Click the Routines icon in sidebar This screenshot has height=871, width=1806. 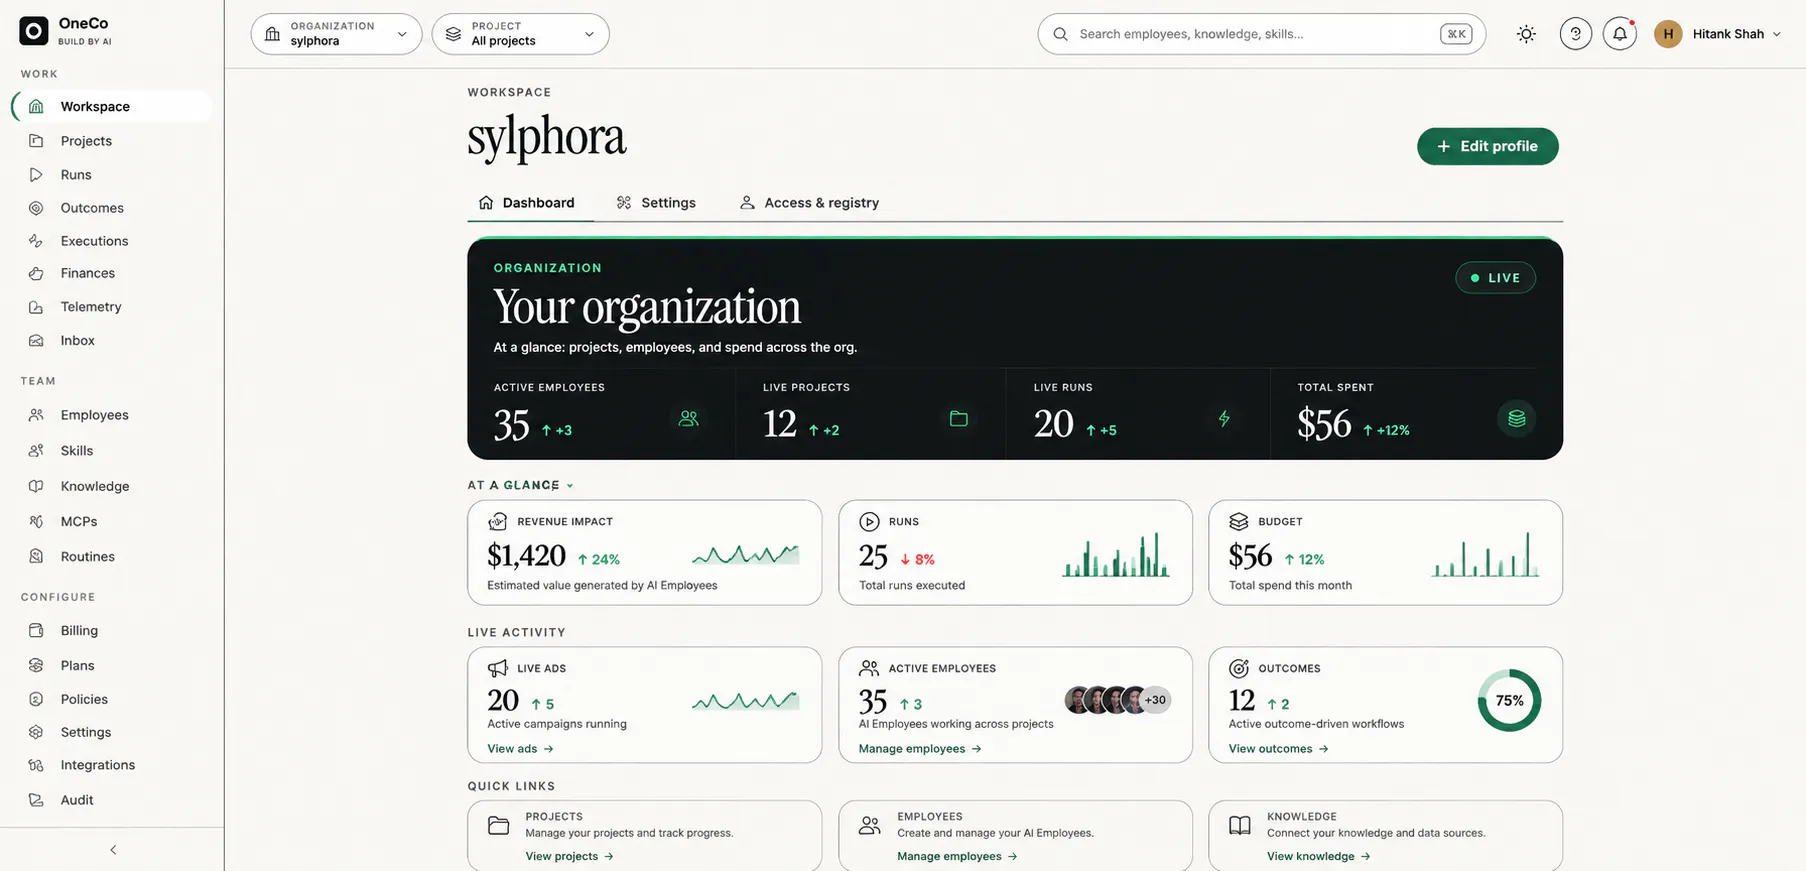36,556
